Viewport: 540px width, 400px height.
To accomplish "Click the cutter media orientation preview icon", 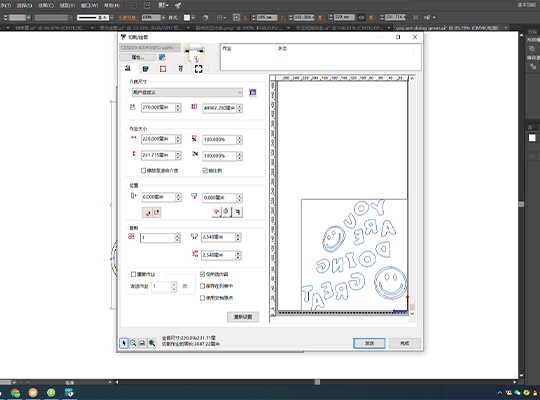I will 194,53.
